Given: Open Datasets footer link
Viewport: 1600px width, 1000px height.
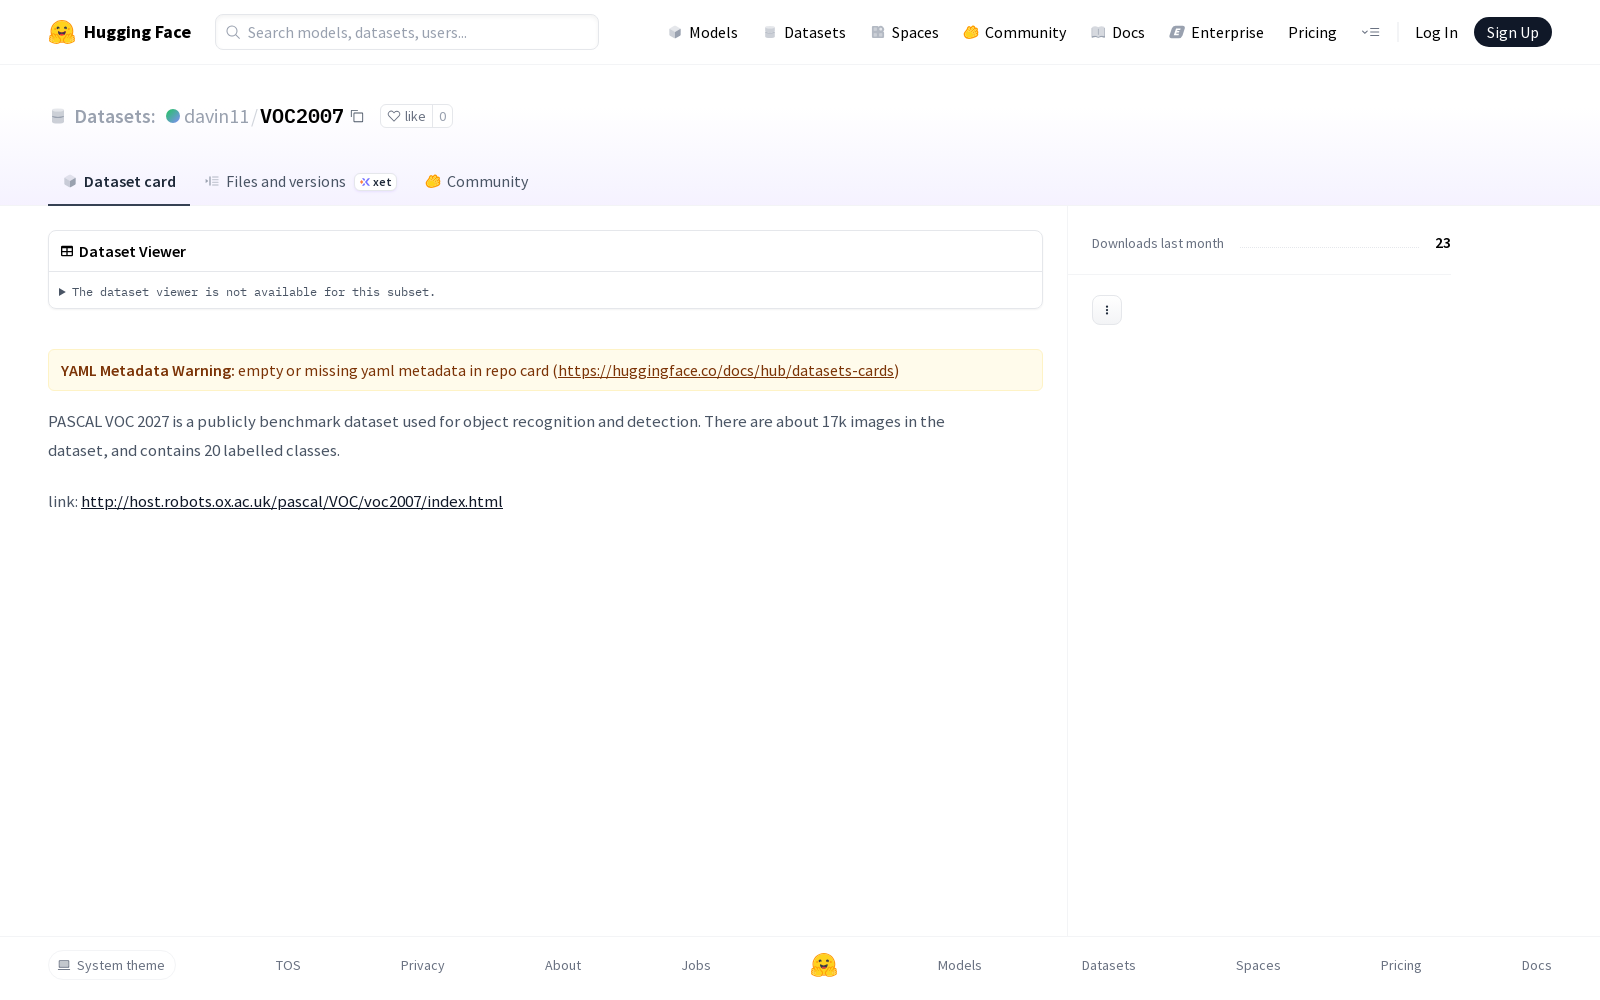Looking at the screenshot, I should [1108, 965].
